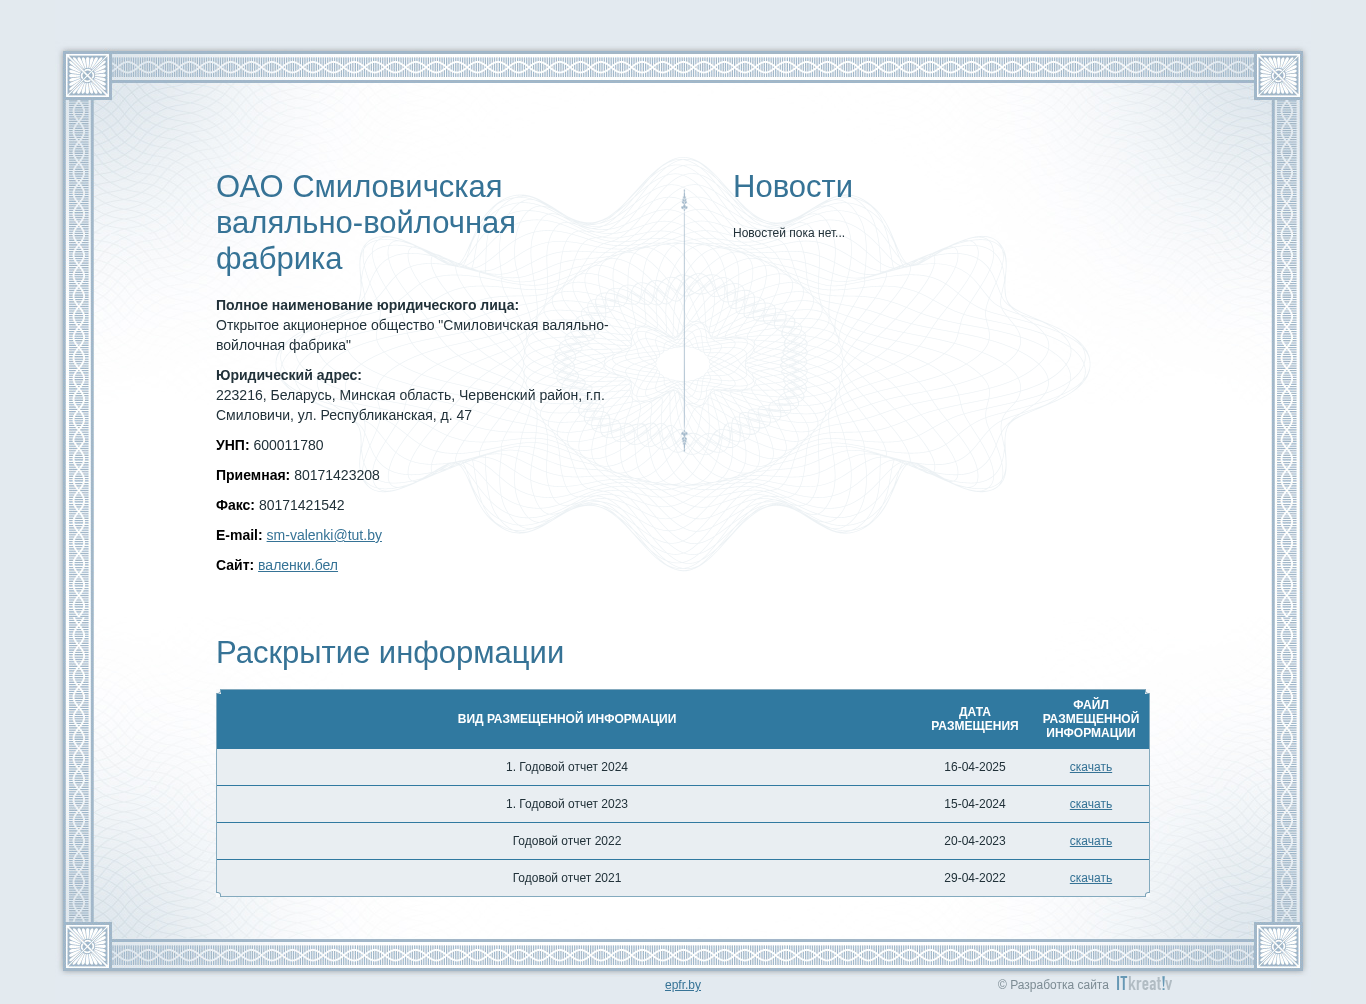Image resolution: width=1366 pixels, height=1004 pixels.
Task: Click the Полное наименование юридического лица label
Action: tap(367, 305)
